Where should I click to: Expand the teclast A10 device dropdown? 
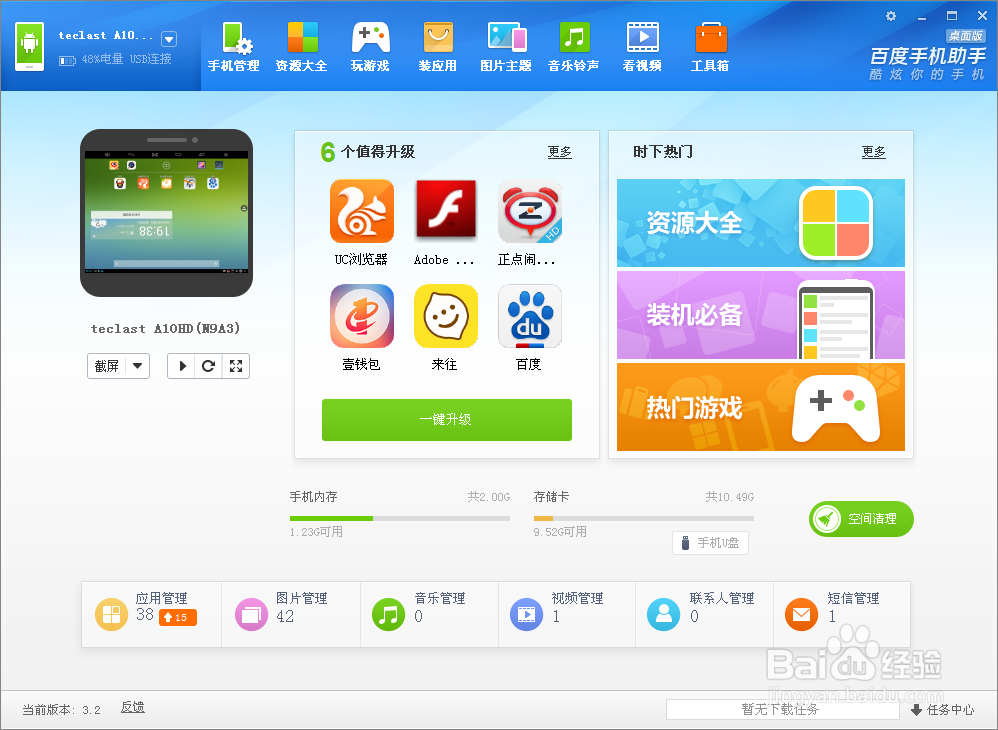[x=169, y=39]
